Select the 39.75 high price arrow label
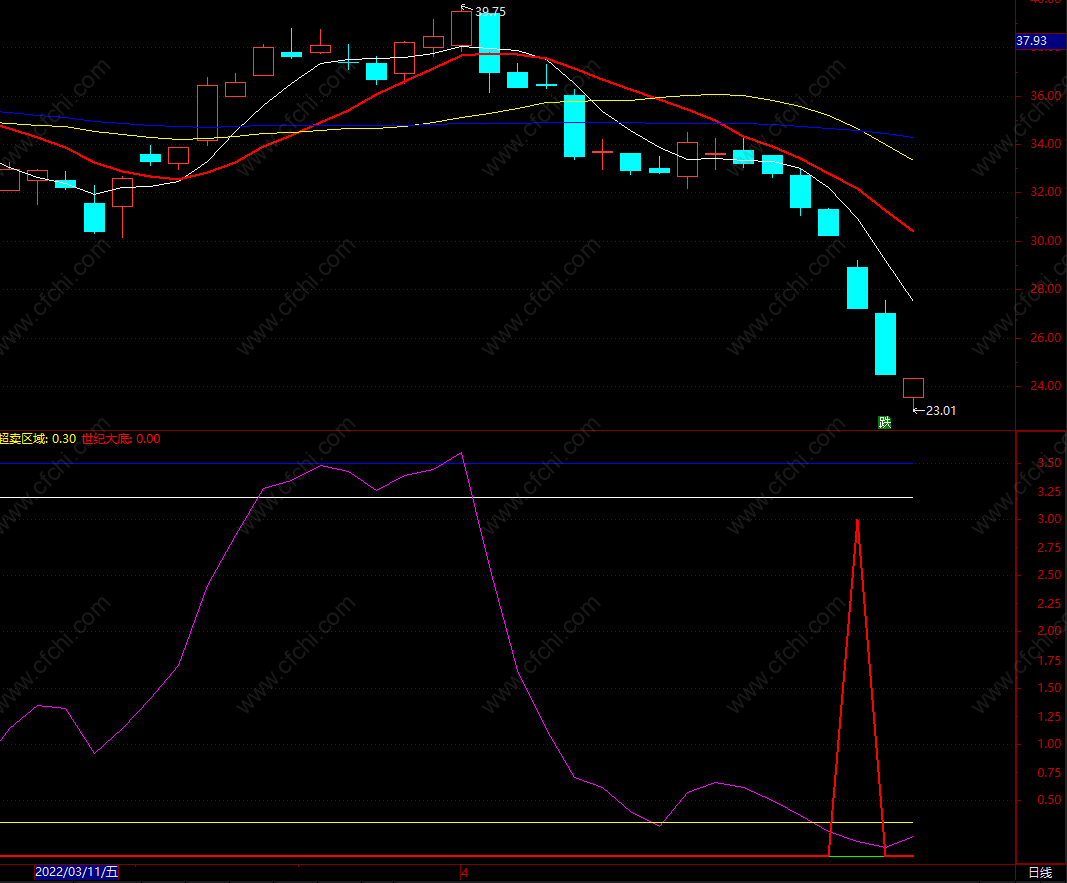Screen dimensions: 1067x883 pyautogui.click(x=484, y=11)
